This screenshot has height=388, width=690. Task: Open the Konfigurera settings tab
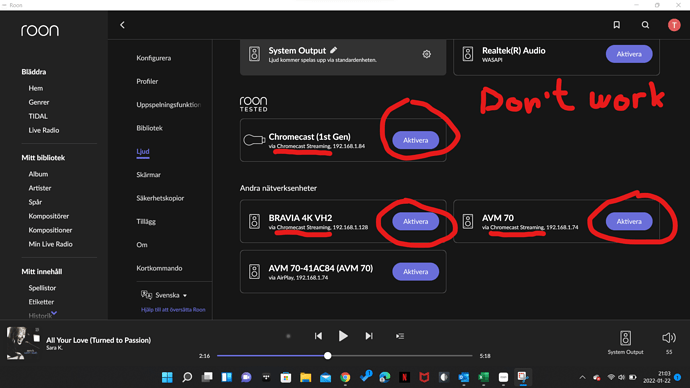point(154,58)
